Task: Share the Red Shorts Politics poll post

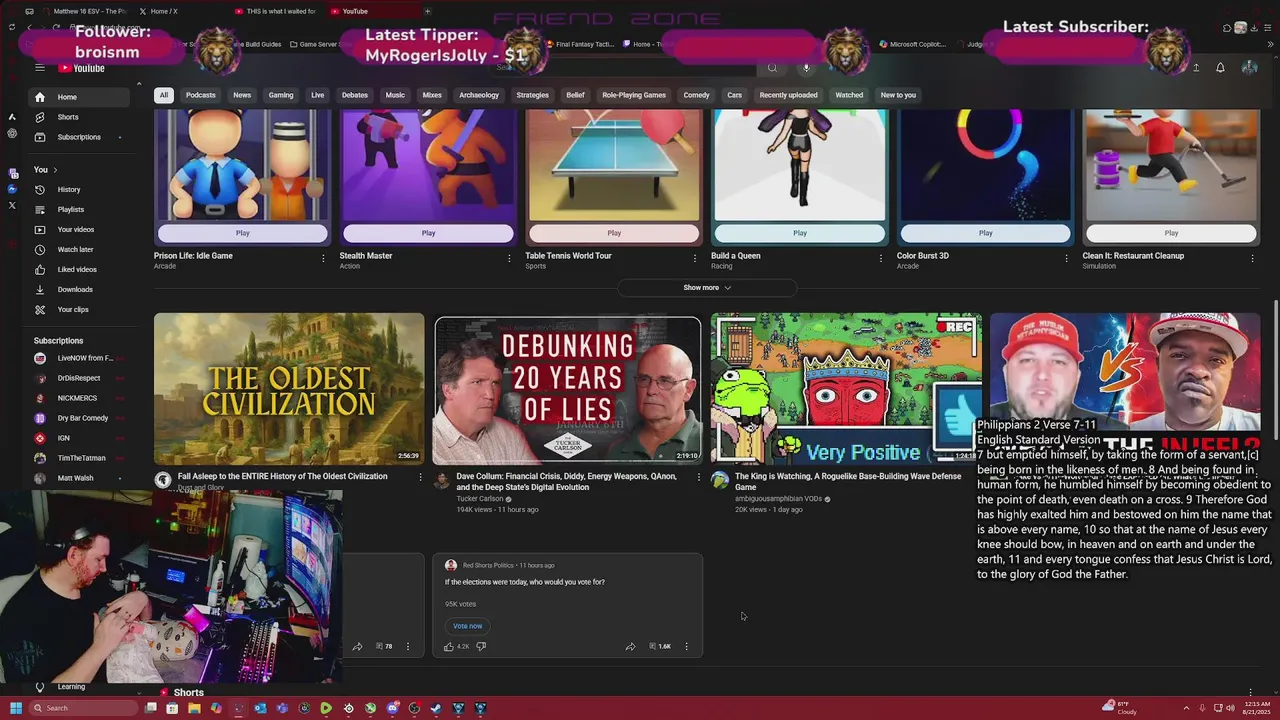Action: tap(630, 646)
